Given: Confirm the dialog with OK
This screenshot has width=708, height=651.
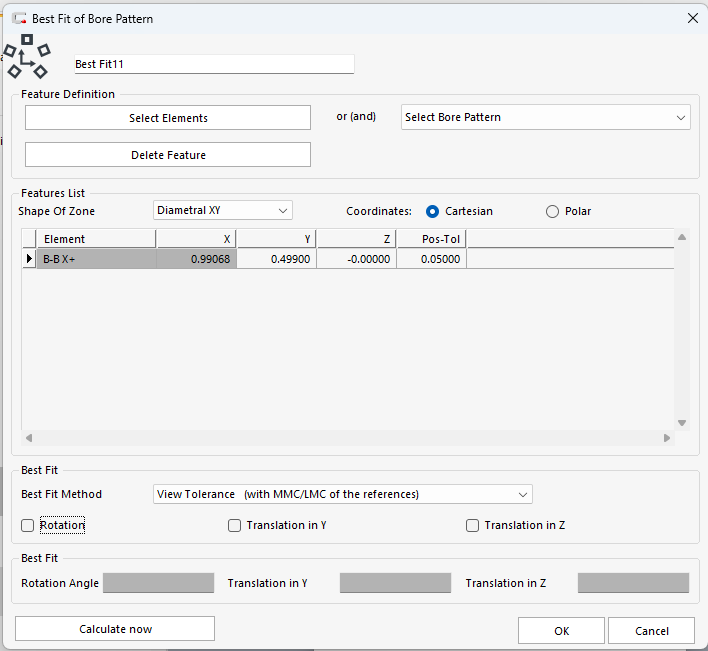Looking at the screenshot, I should [x=561, y=631].
